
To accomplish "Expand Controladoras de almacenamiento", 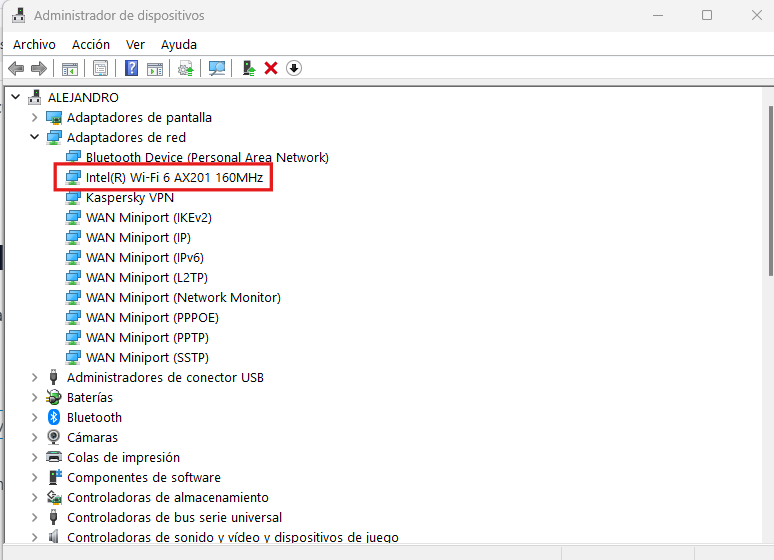I will (x=35, y=497).
